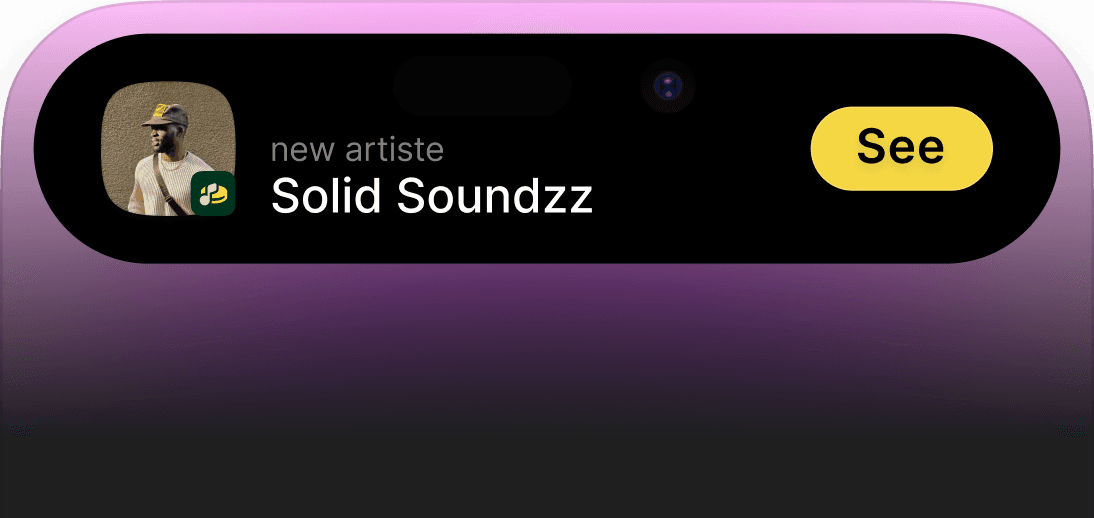Tap the artist's face in the photo
This screenshot has width=1094, height=518.
click(x=158, y=140)
